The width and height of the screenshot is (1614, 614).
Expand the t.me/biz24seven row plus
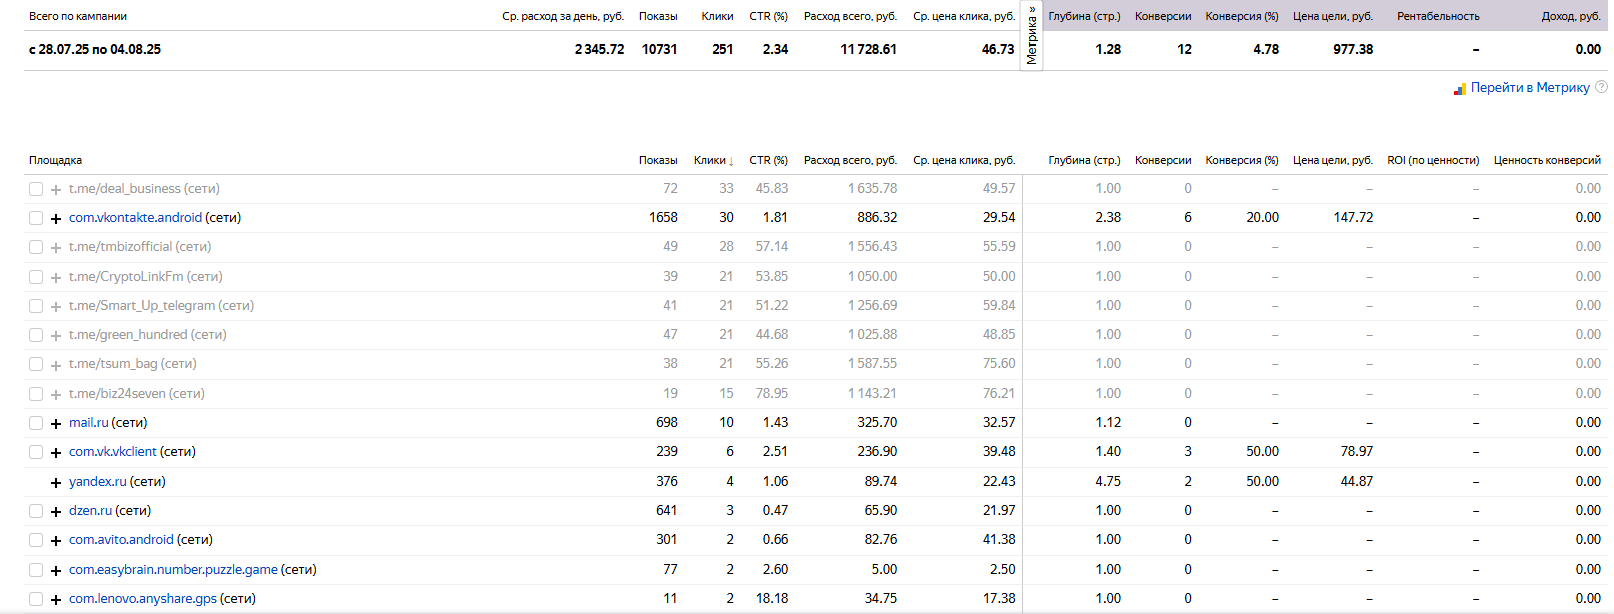[56, 394]
